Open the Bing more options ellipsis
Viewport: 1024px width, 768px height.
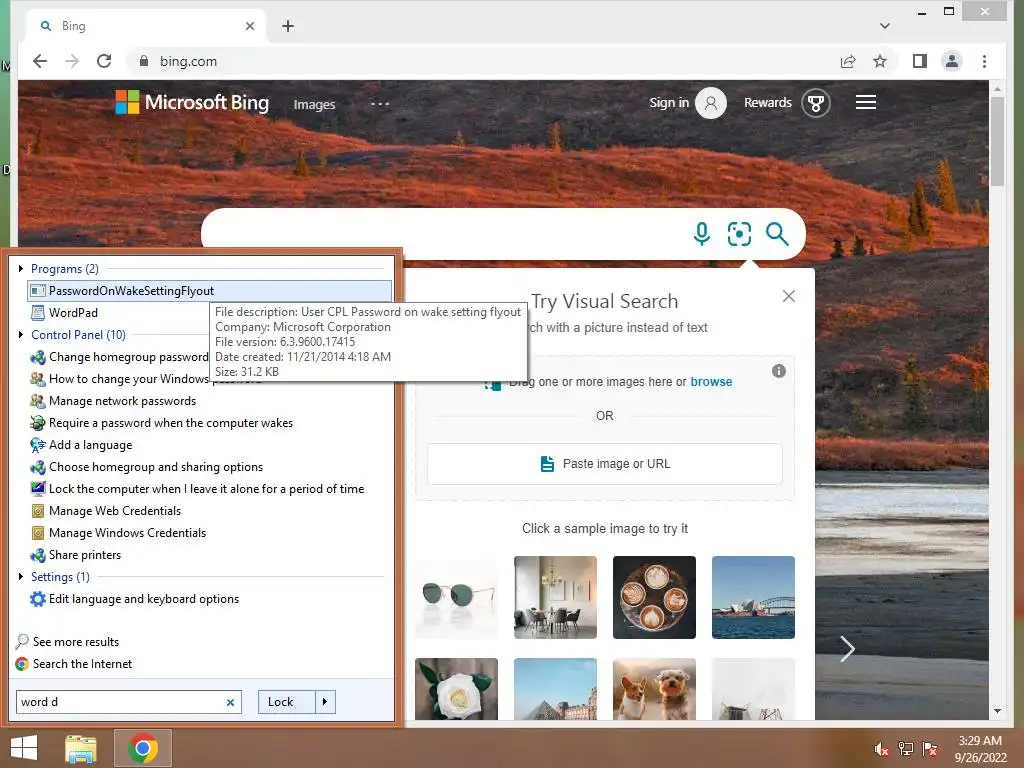[x=380, y=104]
